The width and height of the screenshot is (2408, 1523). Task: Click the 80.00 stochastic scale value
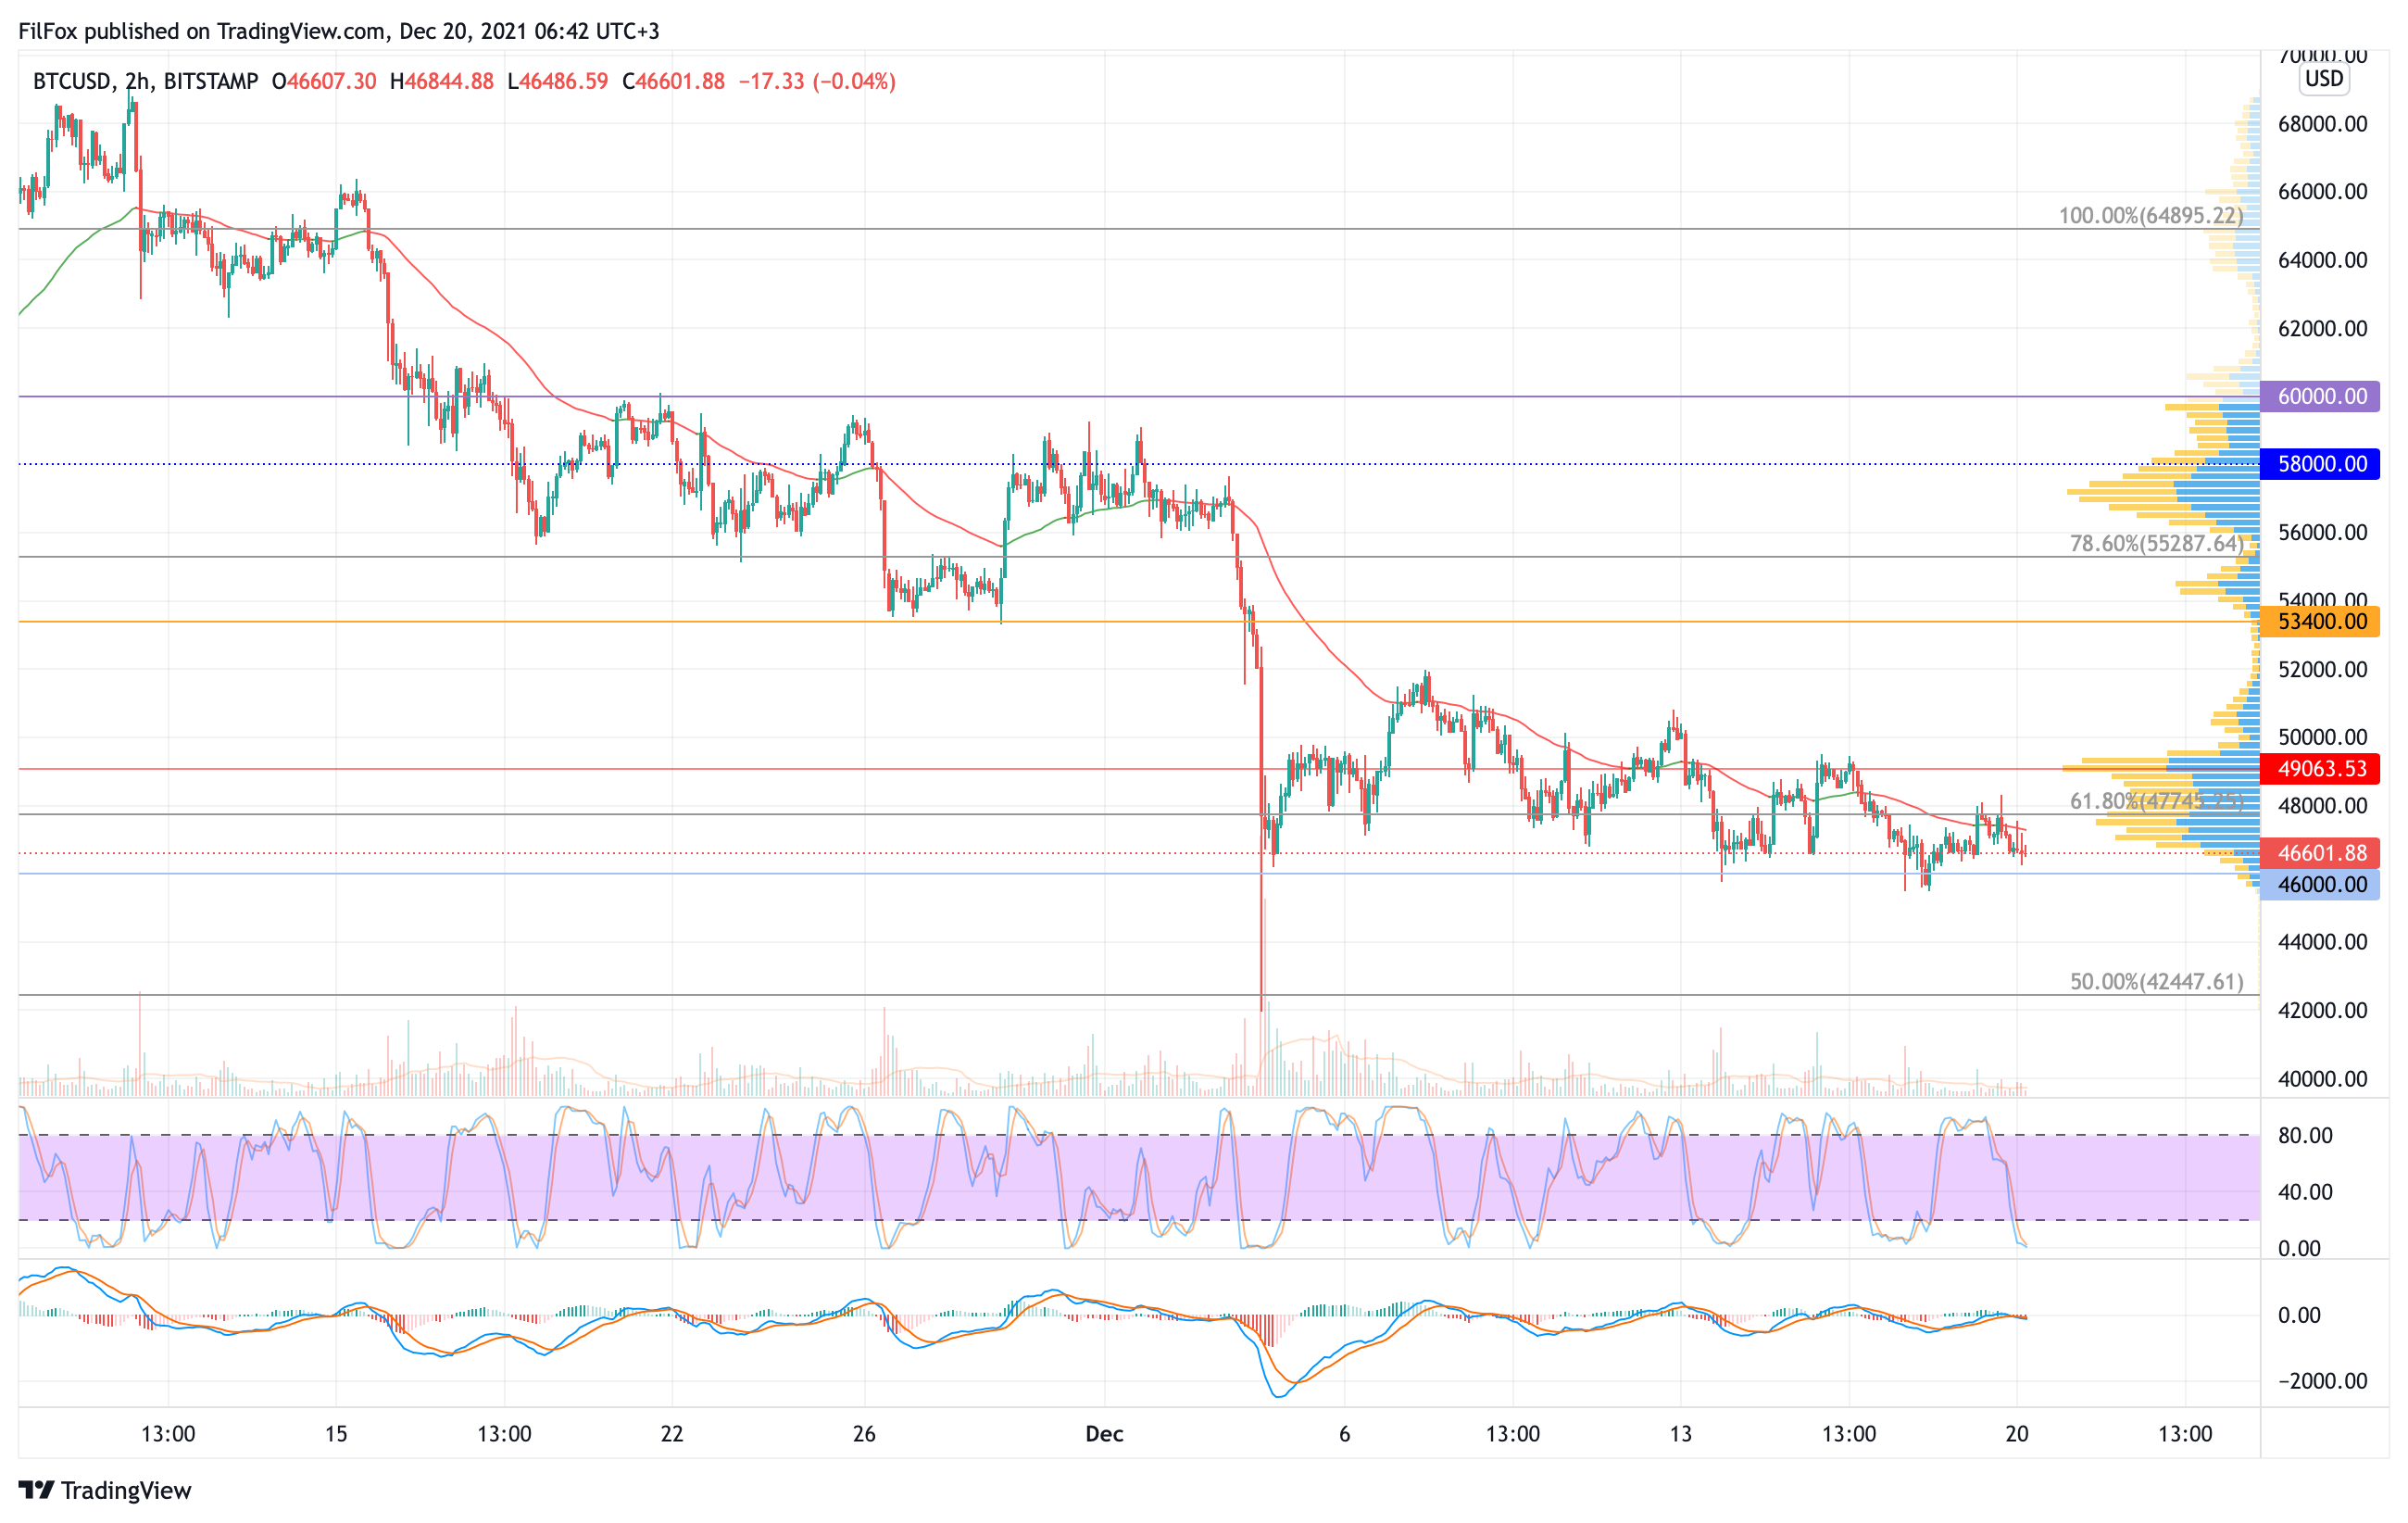pyautogui.click(x=2304, y=1136)
